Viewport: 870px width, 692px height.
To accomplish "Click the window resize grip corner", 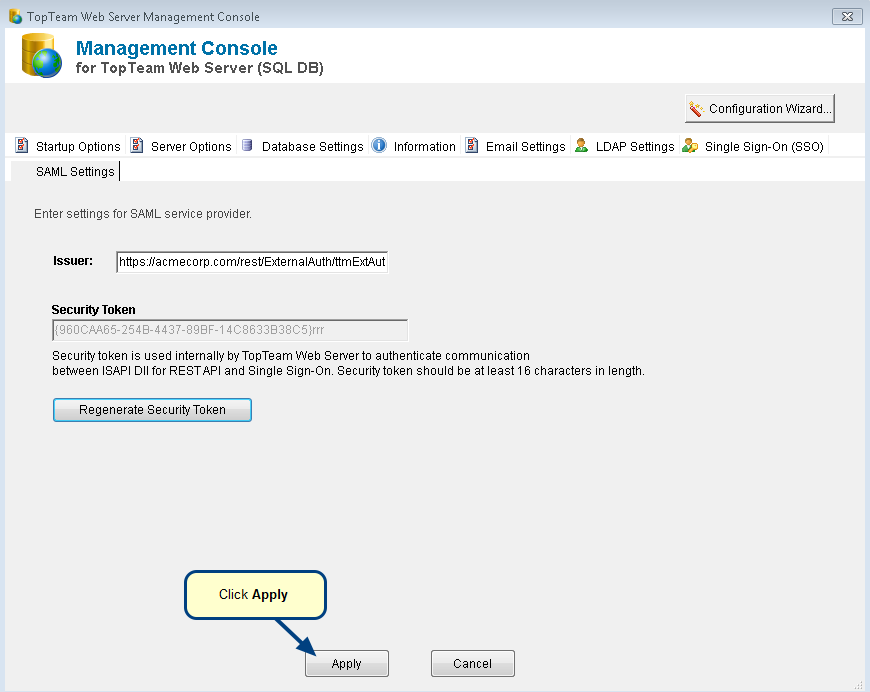I will (x=858, y=685).
